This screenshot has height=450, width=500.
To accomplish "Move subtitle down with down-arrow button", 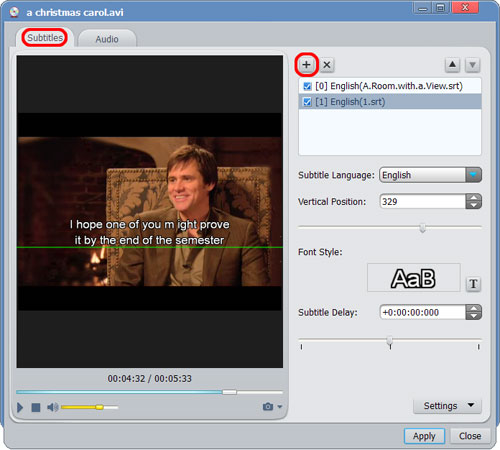I will [473, 65].
